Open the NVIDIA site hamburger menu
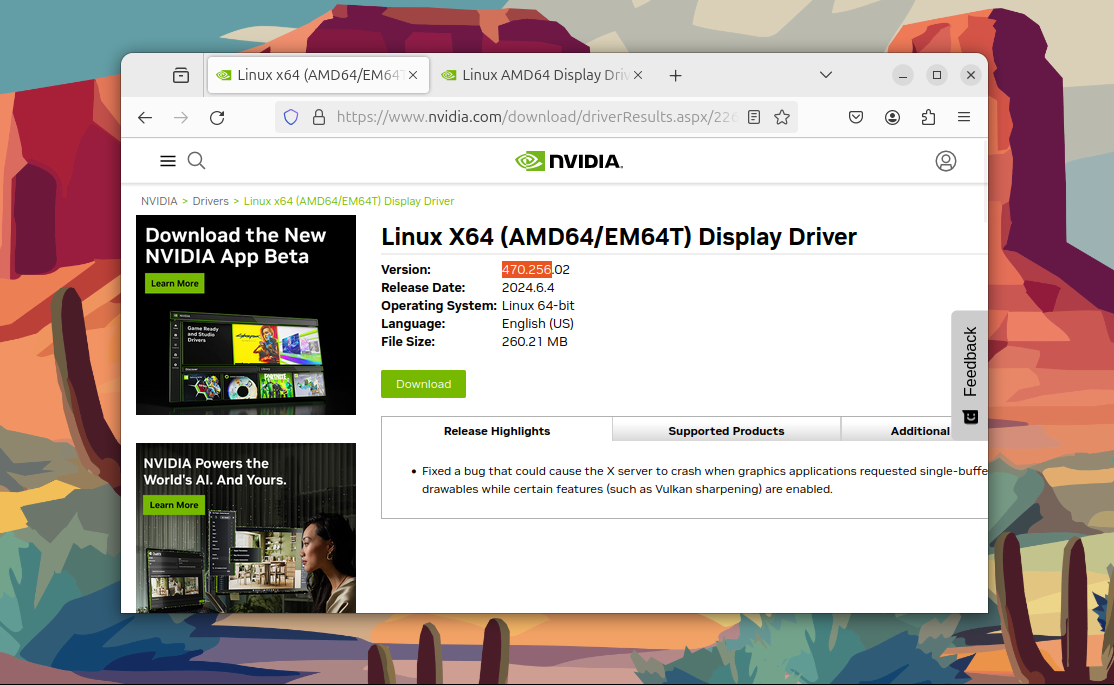The height and width of the screenshot is (685, 1114). click(x=168, y=161)
